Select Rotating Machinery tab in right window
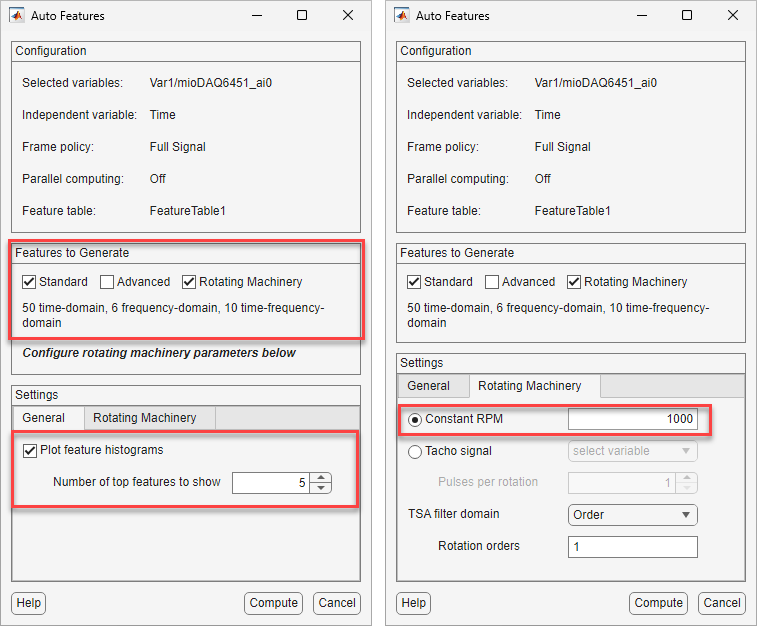757x626 pixels. tap(534, 386)
